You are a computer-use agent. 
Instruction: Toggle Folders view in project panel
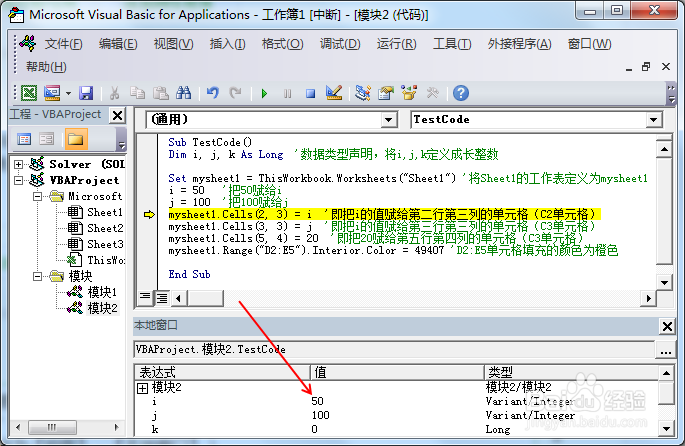coord(76,139)
